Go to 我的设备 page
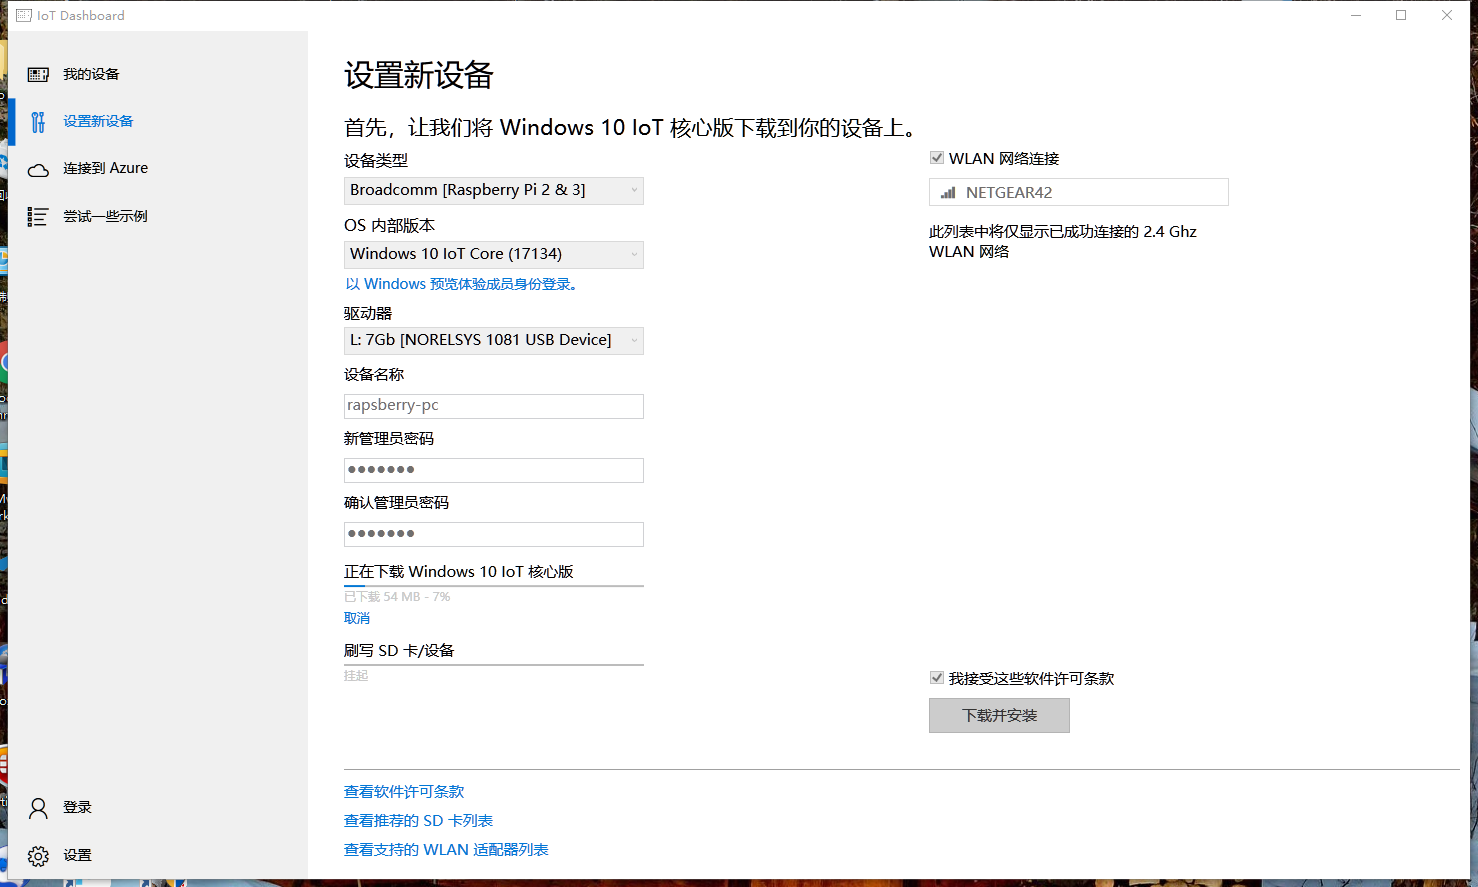 91,74
